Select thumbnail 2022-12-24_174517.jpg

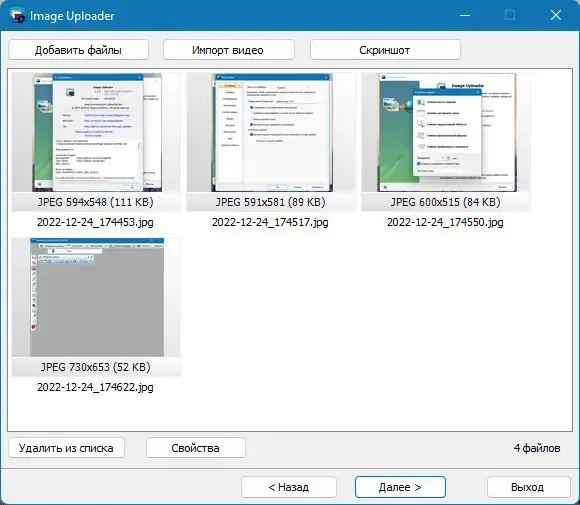[272, 132]
